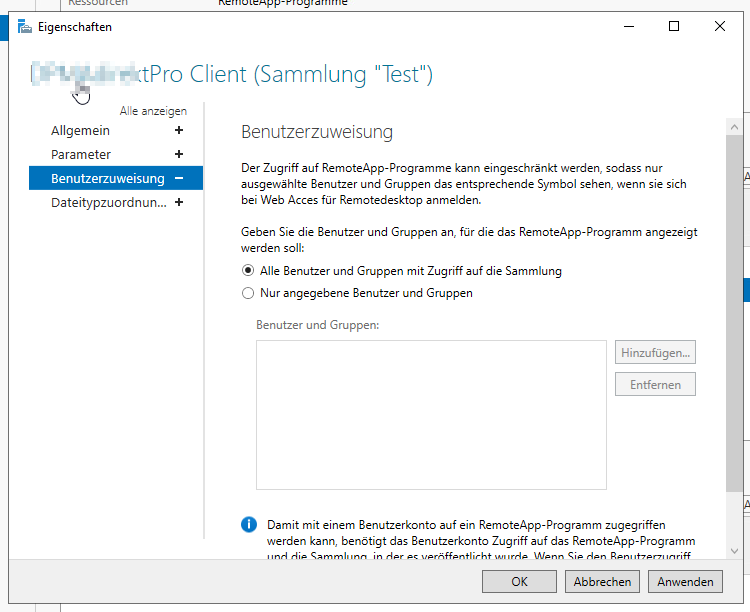Maximize the Eigenschaften window
This screenshot has height=612, width=750.
click(674, 26)
